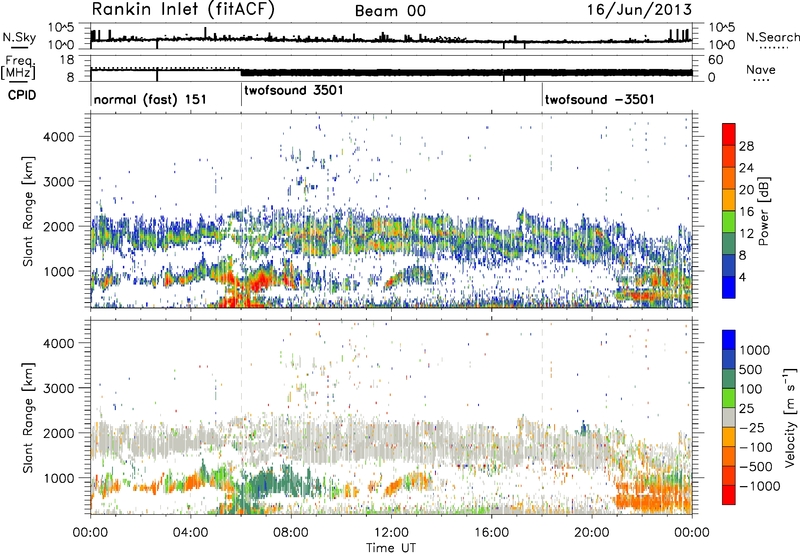This screenshot has width=800, height=554.
Task: Click the '3000' range tick on the velocity panel
Action: tap(58, 388)
